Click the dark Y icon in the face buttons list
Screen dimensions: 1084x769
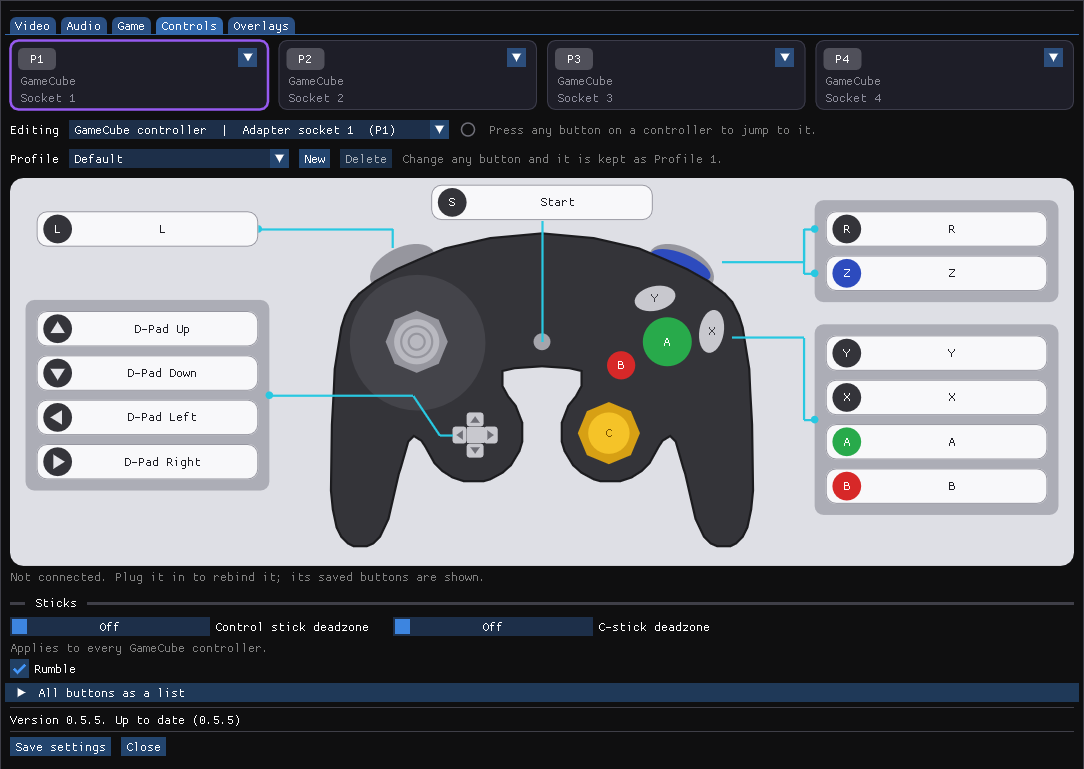point(846,353)
